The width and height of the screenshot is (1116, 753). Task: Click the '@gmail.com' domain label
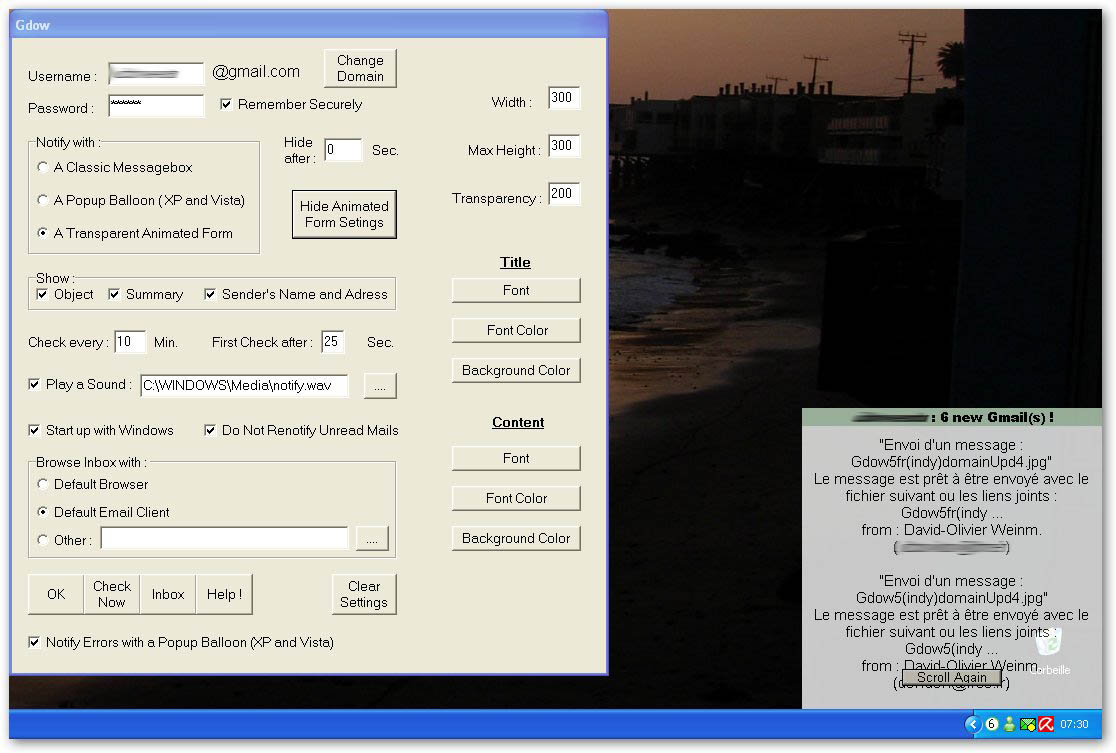[x=256, y=72]
